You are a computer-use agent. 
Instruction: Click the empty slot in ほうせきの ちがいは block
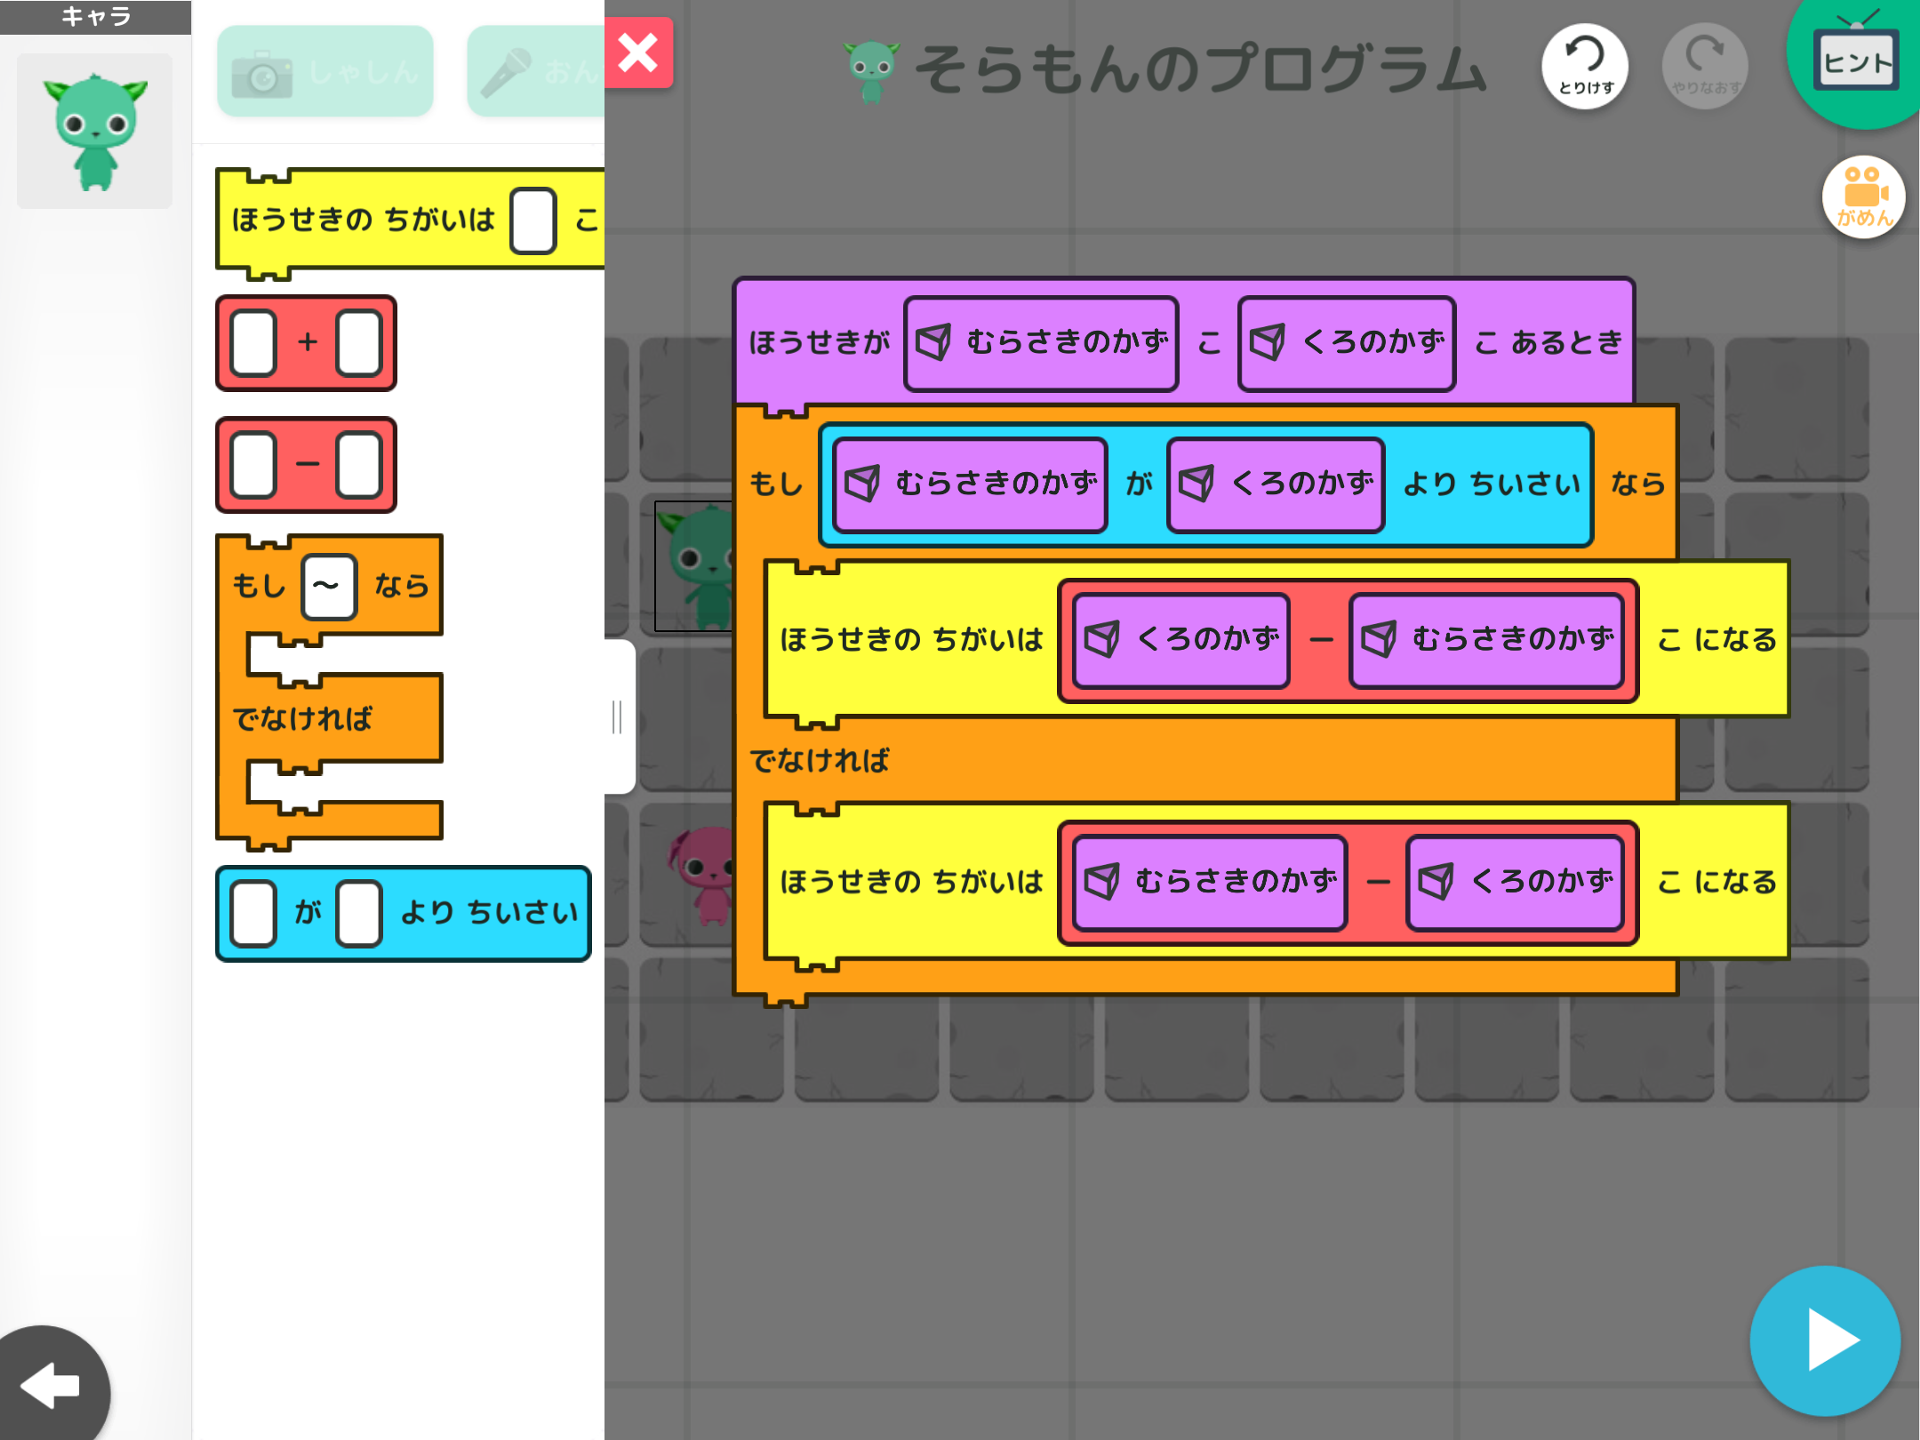533,219
